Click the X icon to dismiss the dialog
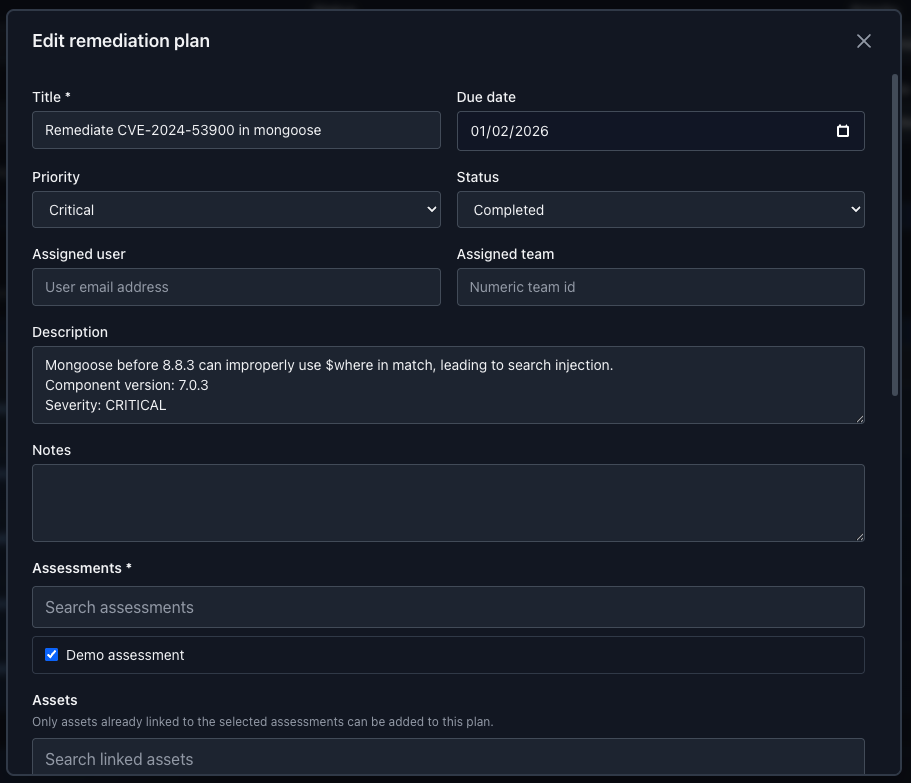 pos(863,41)
